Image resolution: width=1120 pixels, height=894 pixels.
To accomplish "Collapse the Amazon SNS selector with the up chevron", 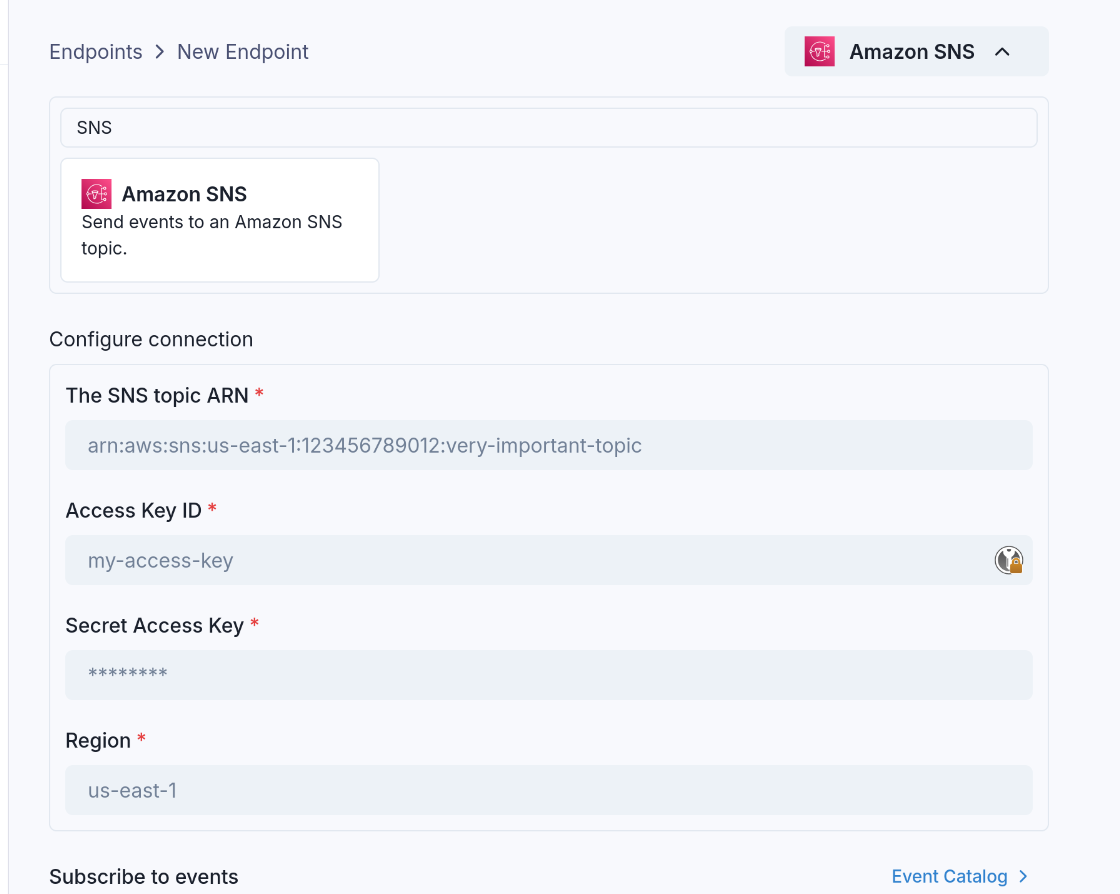I will (x=1002, y=52).
